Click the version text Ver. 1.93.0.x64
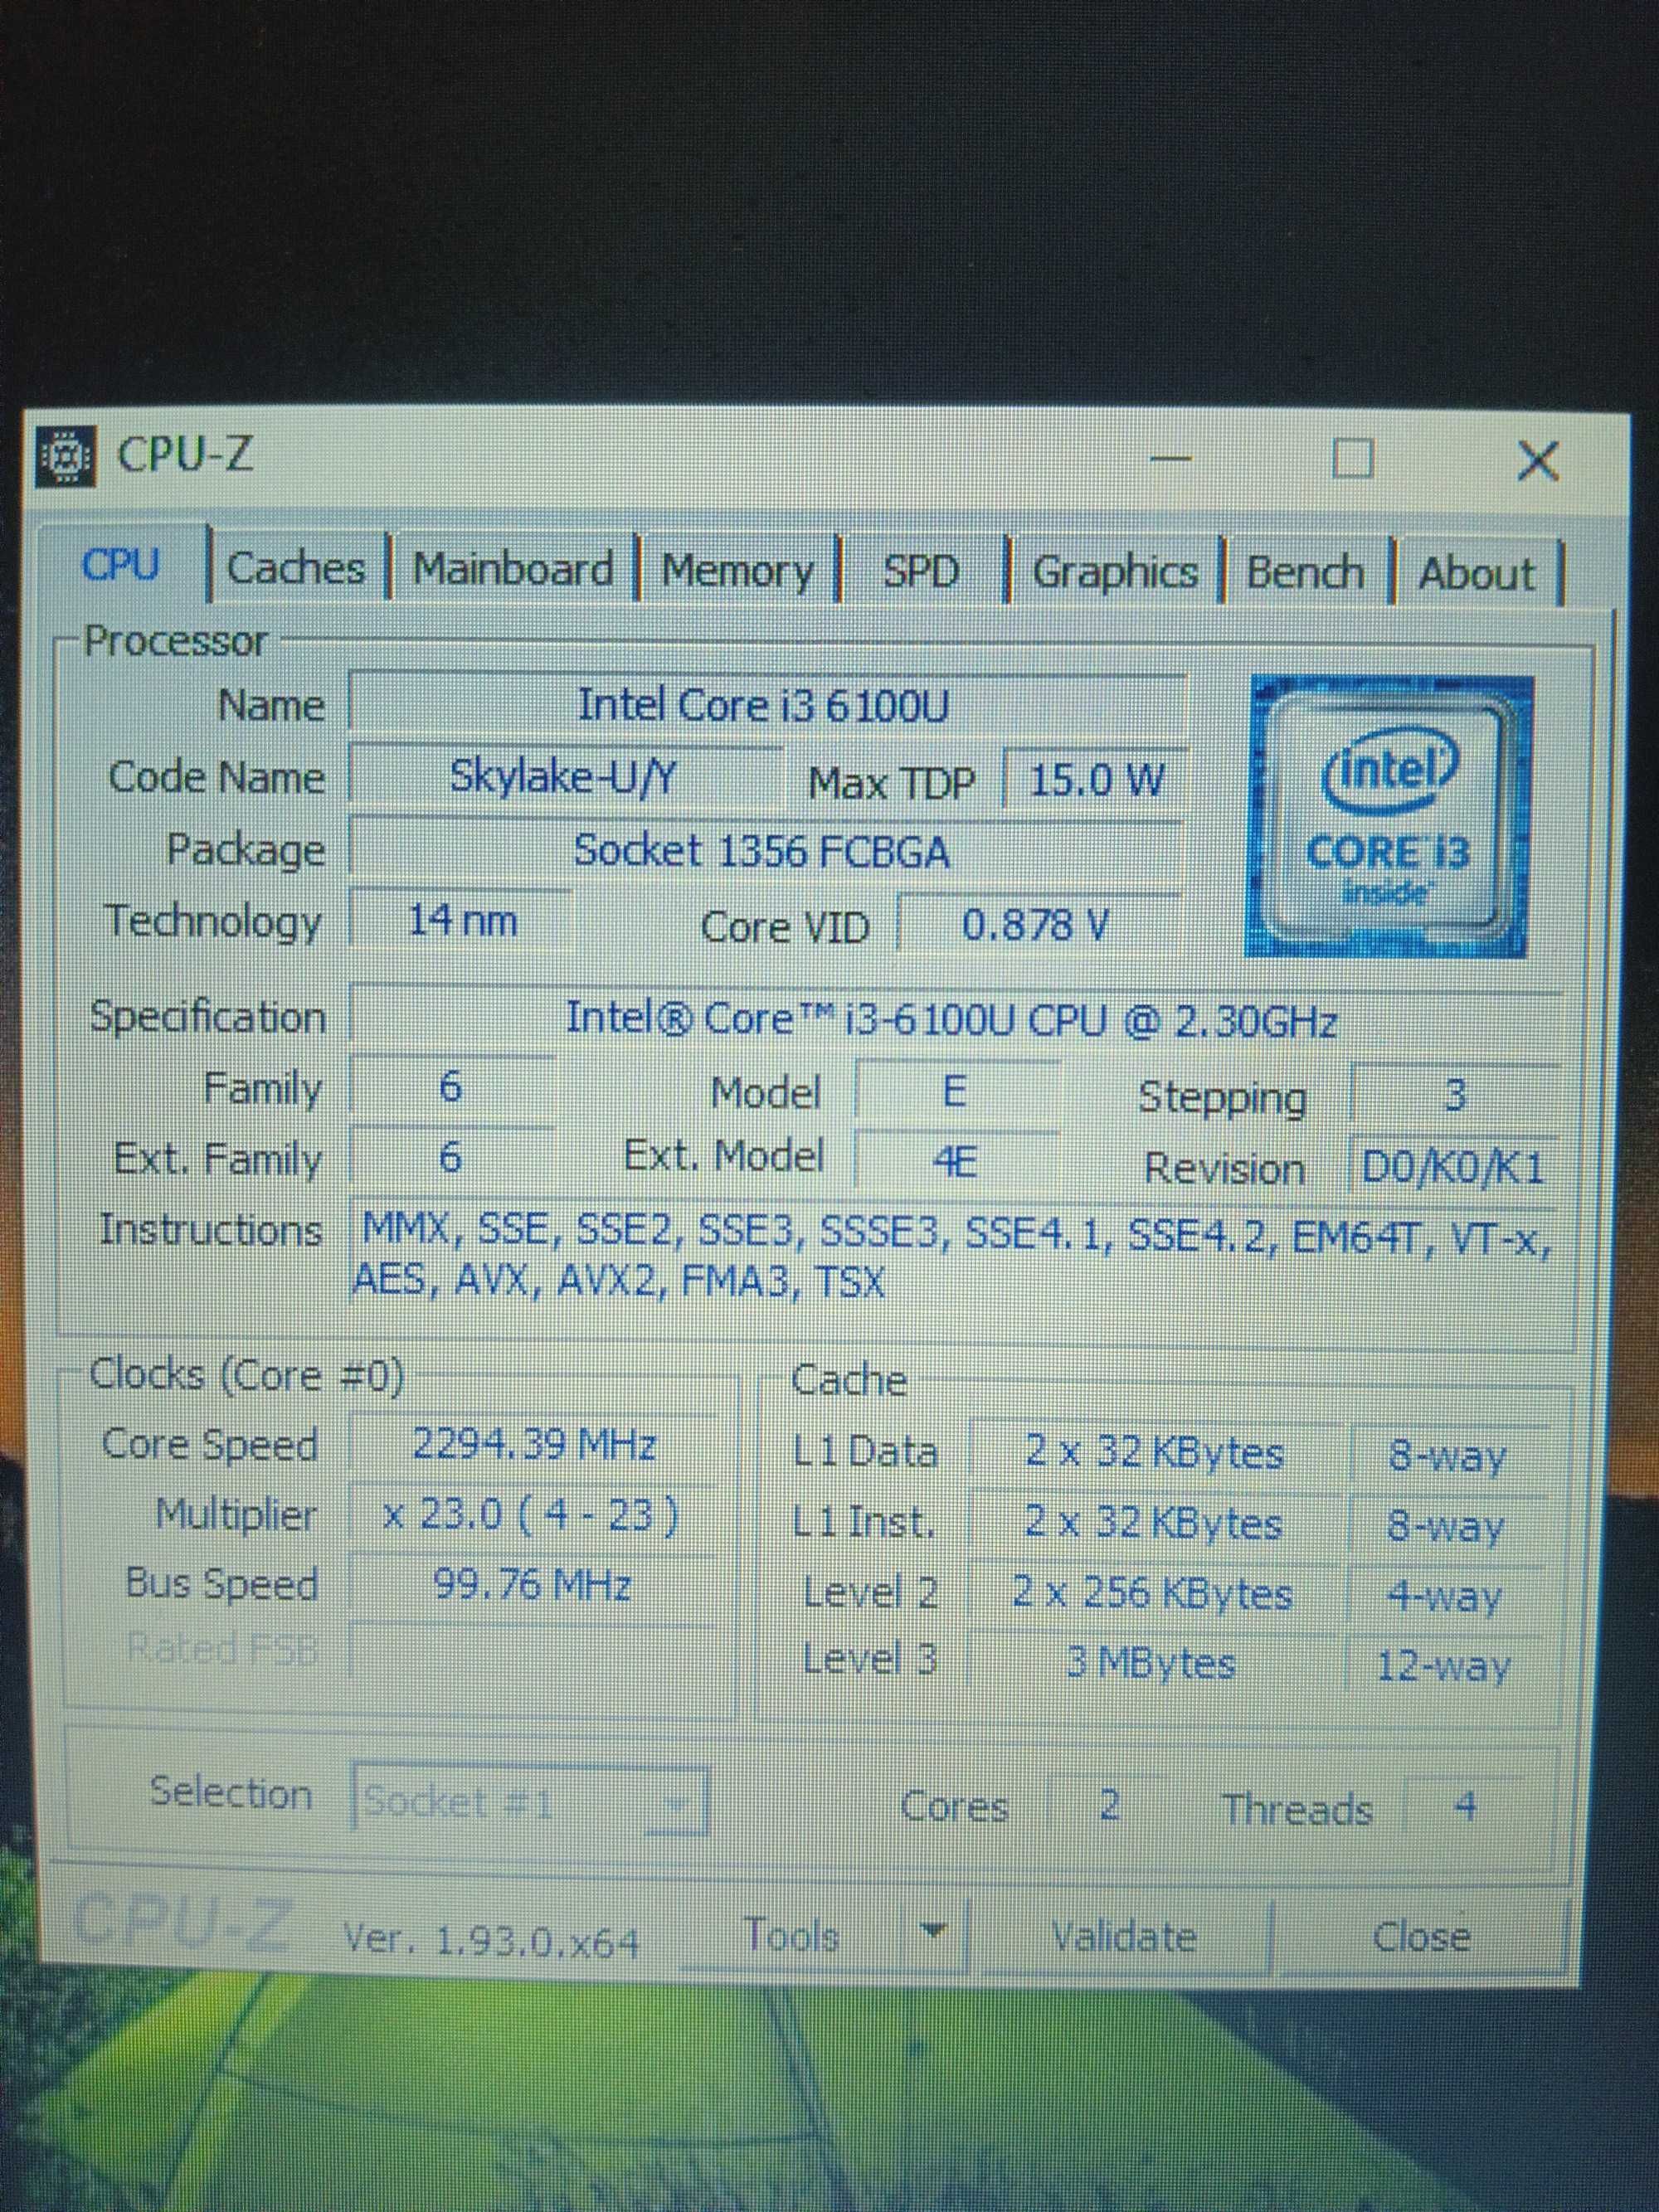 tap(491, 1940)
